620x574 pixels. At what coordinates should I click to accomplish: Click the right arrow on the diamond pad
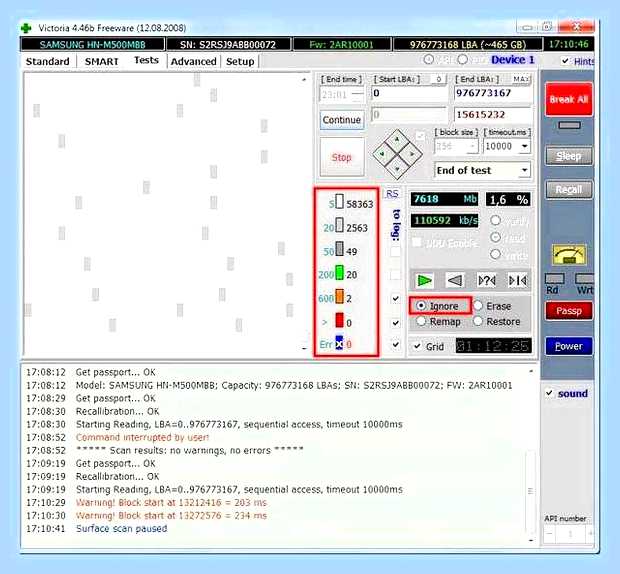tap(412, 154)
